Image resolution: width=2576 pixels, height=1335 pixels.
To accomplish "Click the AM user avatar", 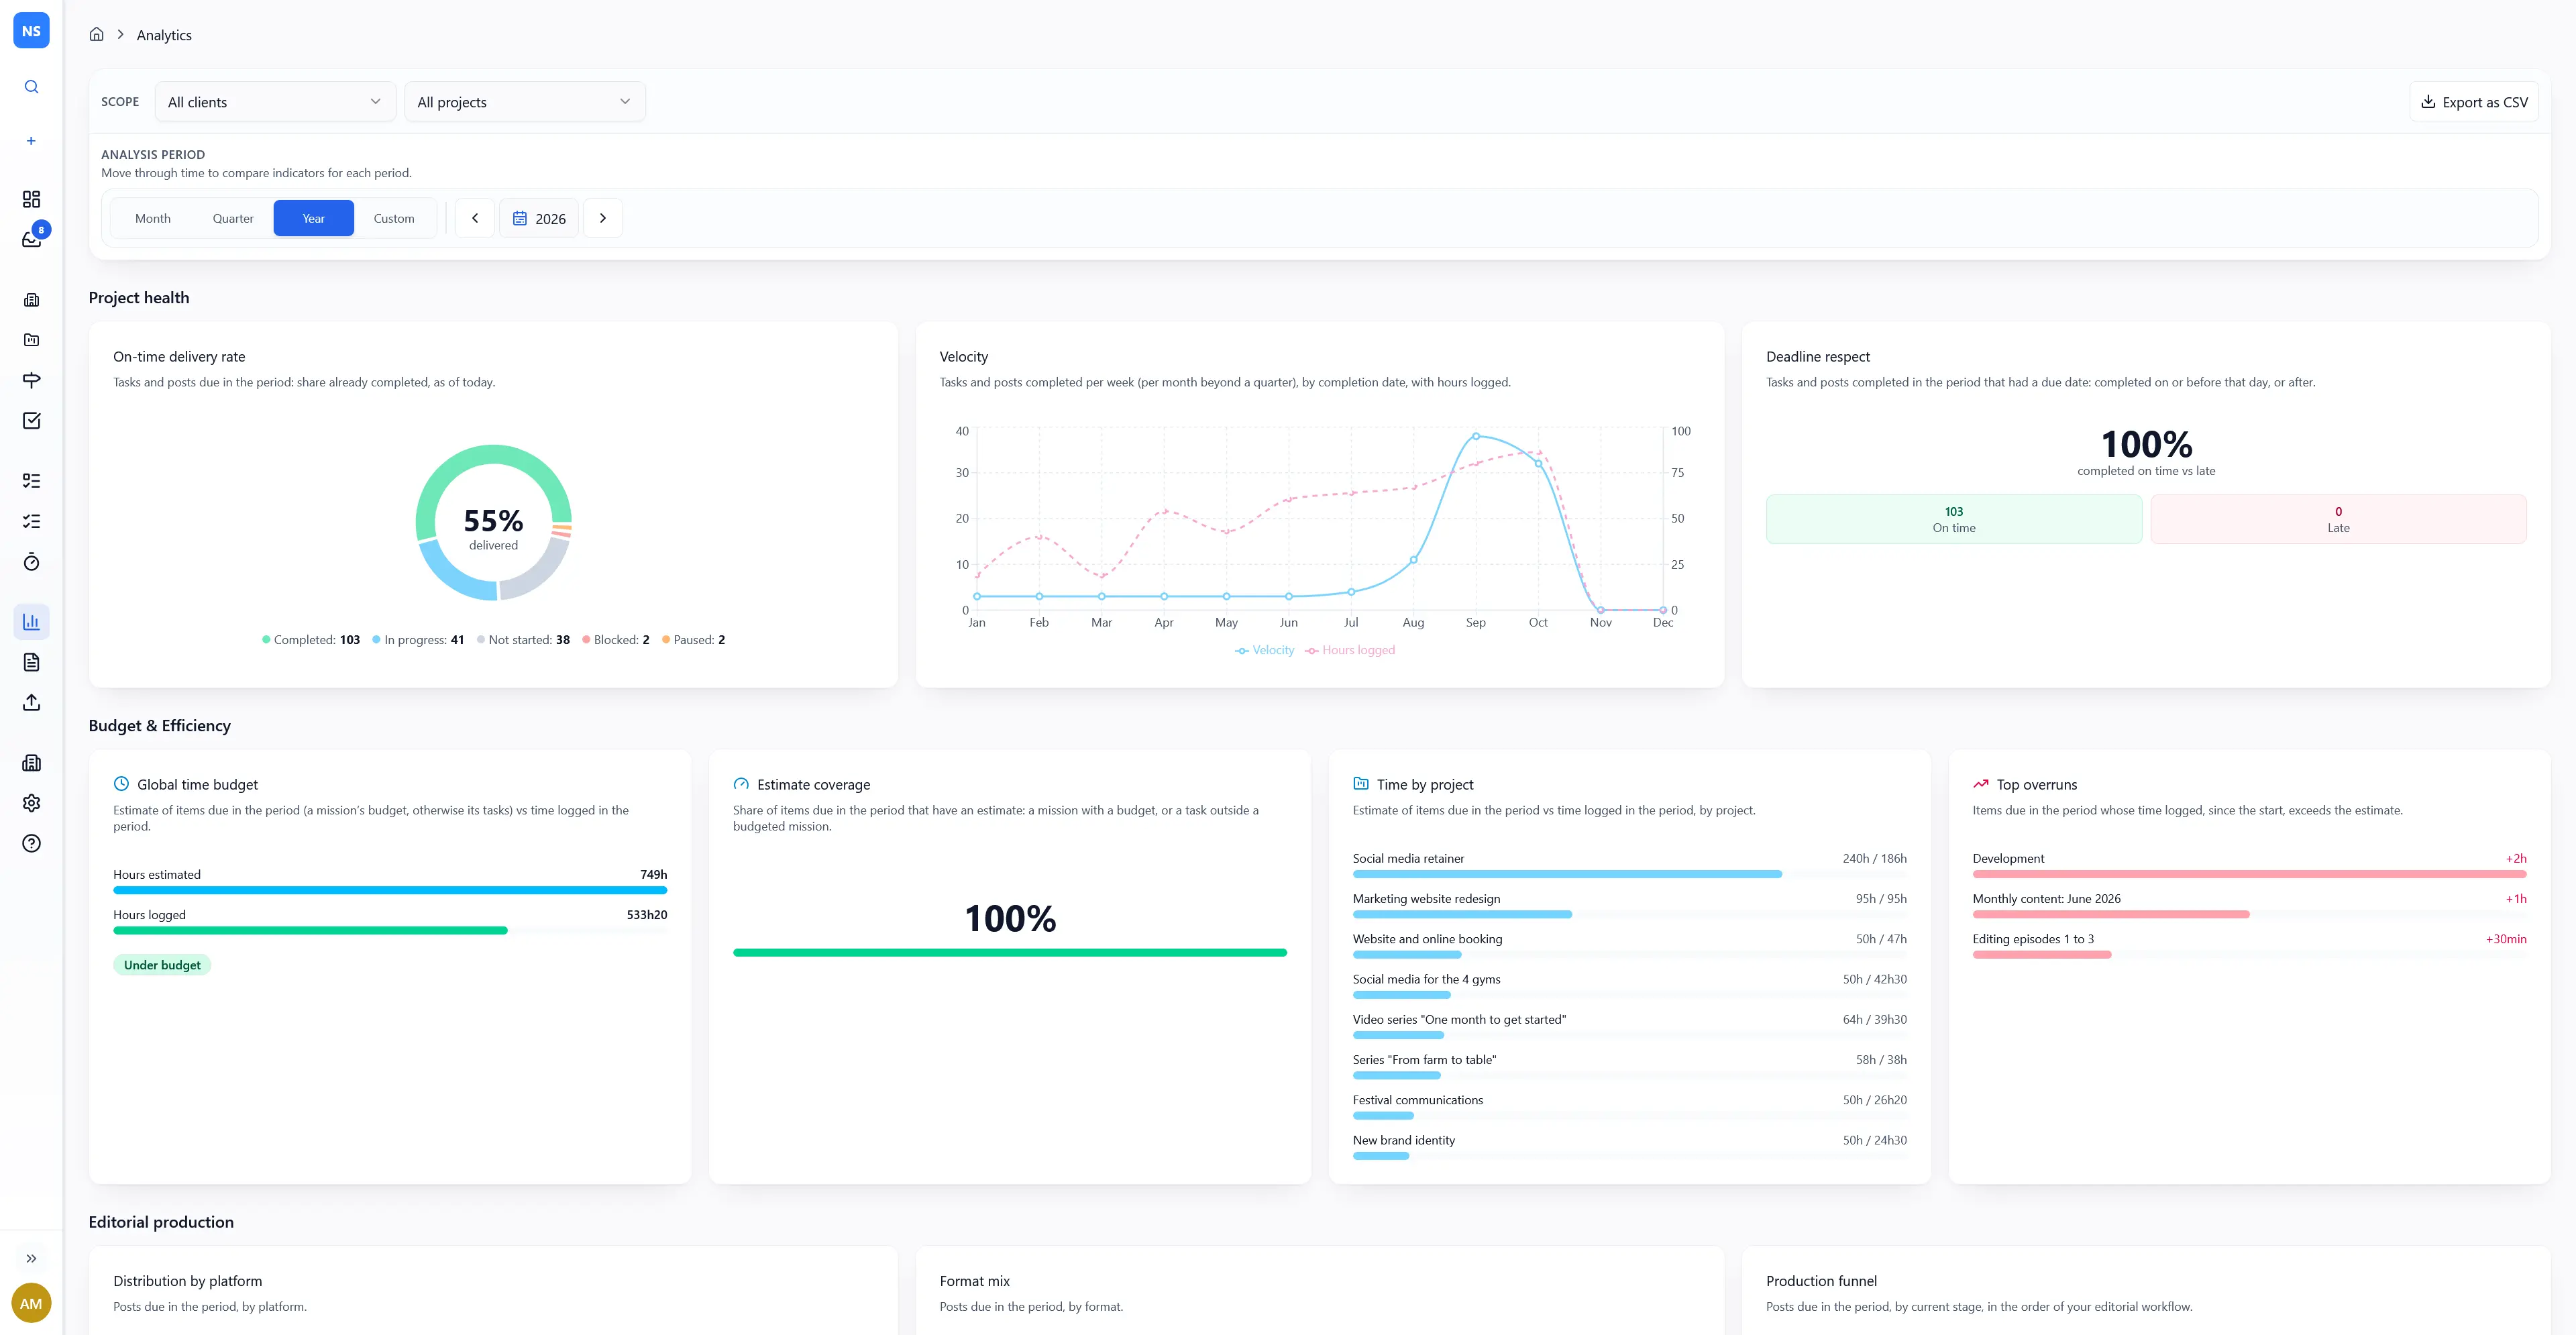I will [31, 1303].
